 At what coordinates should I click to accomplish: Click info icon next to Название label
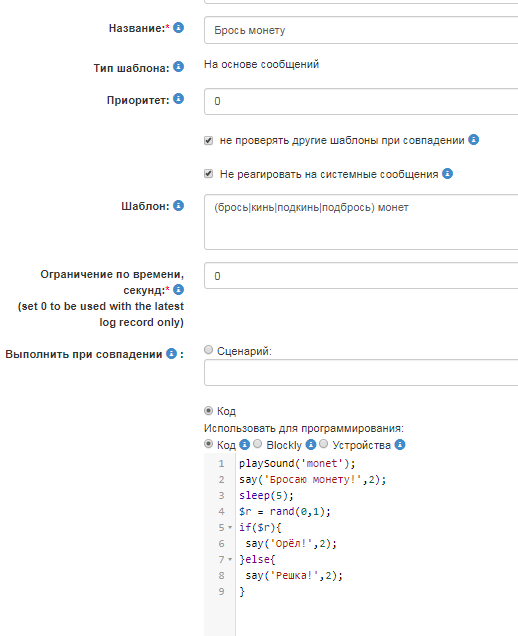(x=178, y=28)
